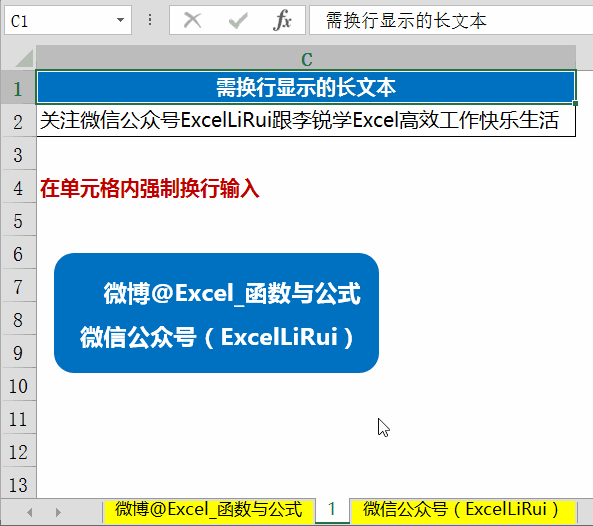Expand the Name Box dropdown arrow

coord(120,20)
